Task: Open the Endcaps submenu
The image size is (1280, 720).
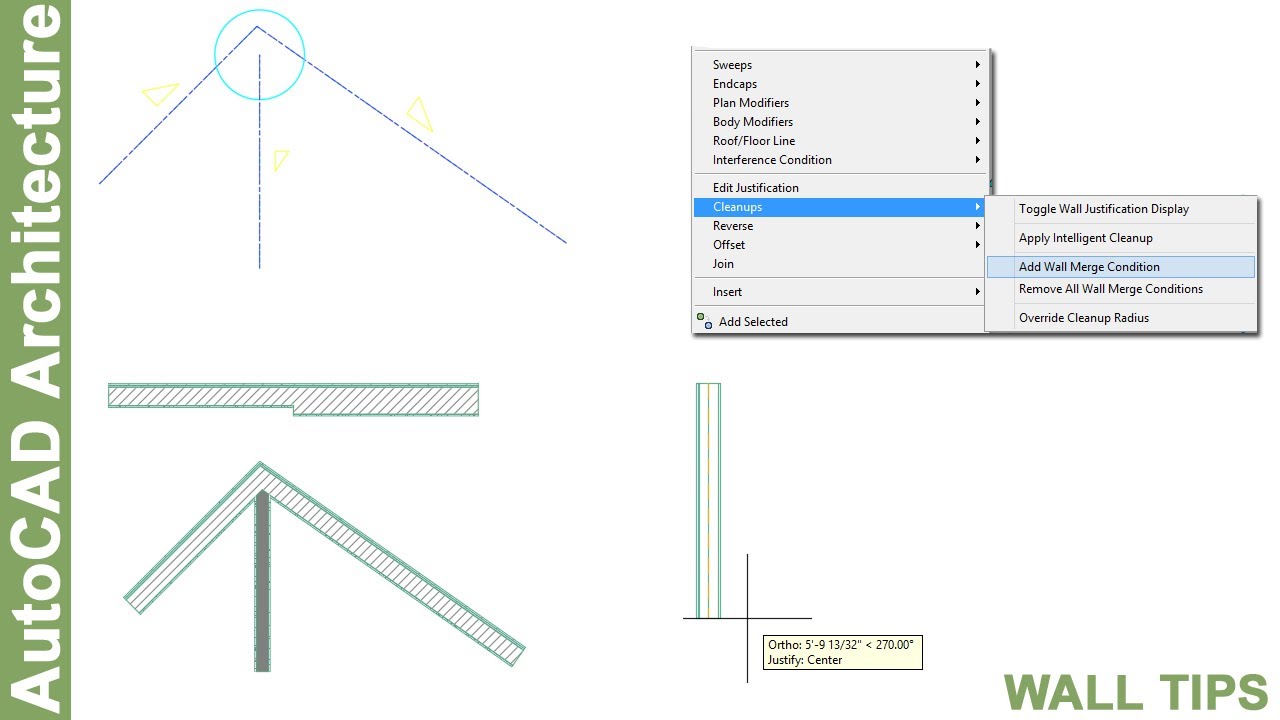Action: click(840, 84)
